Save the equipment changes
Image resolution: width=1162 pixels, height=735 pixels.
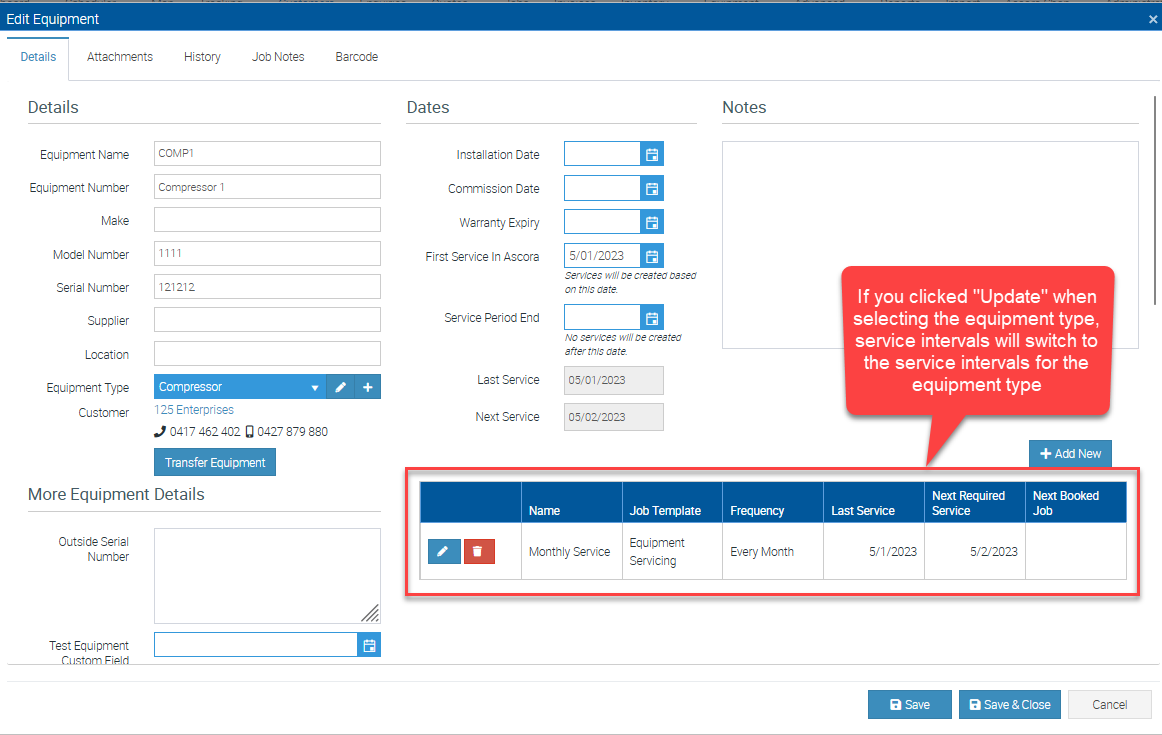909,705
